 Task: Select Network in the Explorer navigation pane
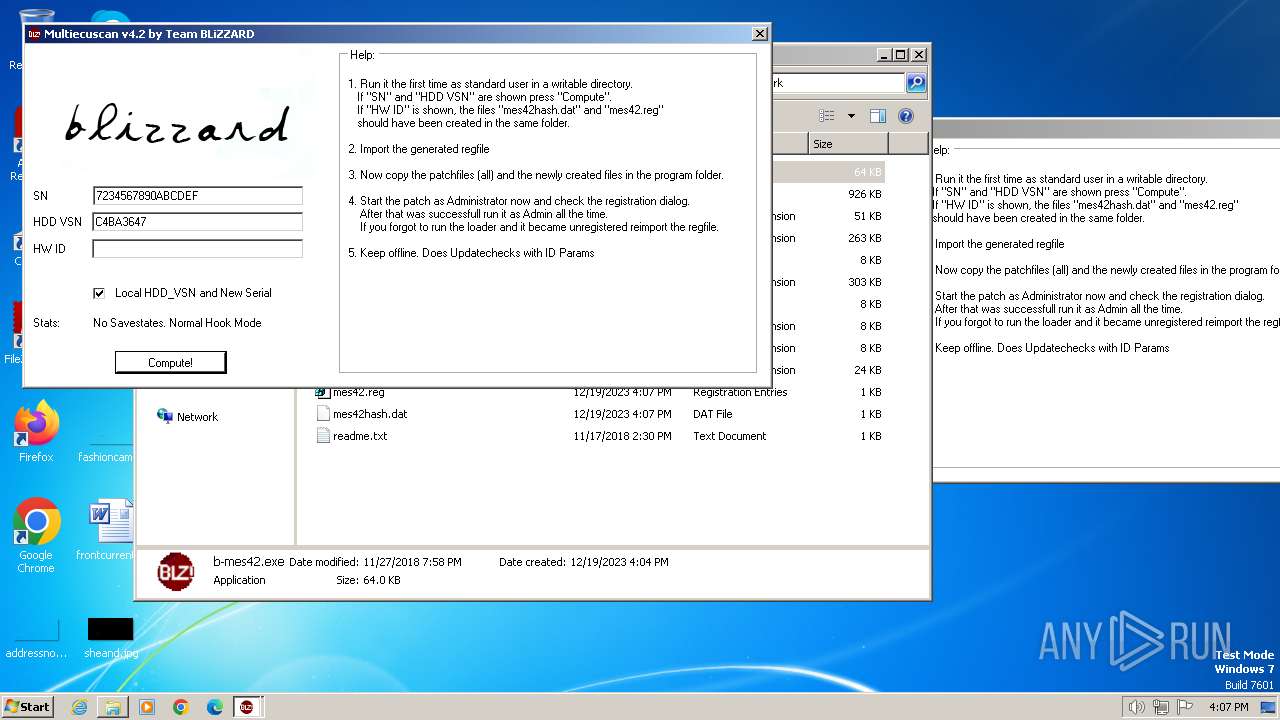tap(197, 417)
